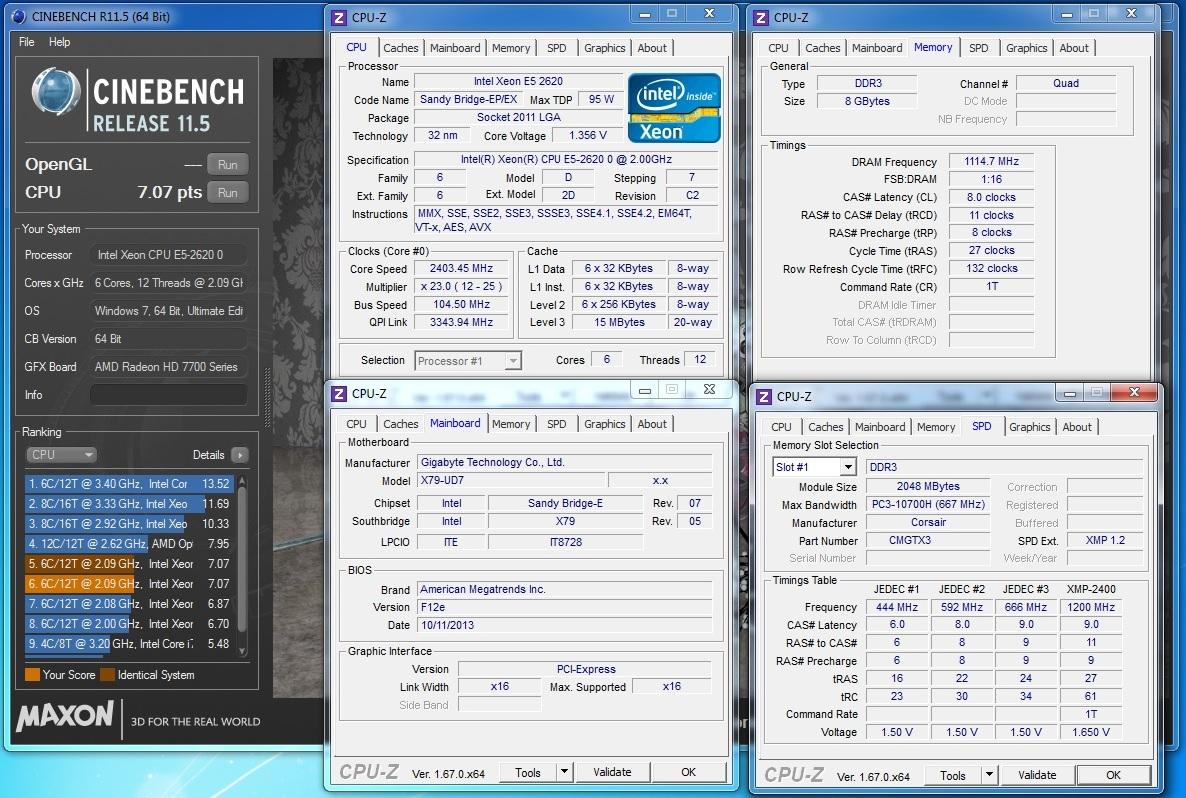This screenshot has height=798, width=1186.
Task: Open the Graphics tab in the CPU-Z SPD window
Action: click(x=1029, y=427)
